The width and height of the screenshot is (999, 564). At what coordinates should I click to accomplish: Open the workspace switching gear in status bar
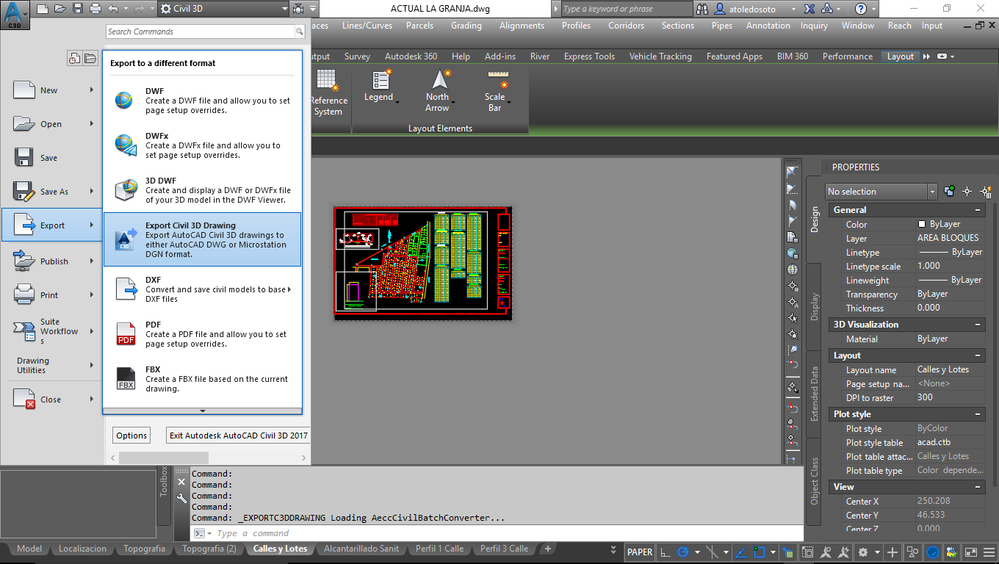863,553
